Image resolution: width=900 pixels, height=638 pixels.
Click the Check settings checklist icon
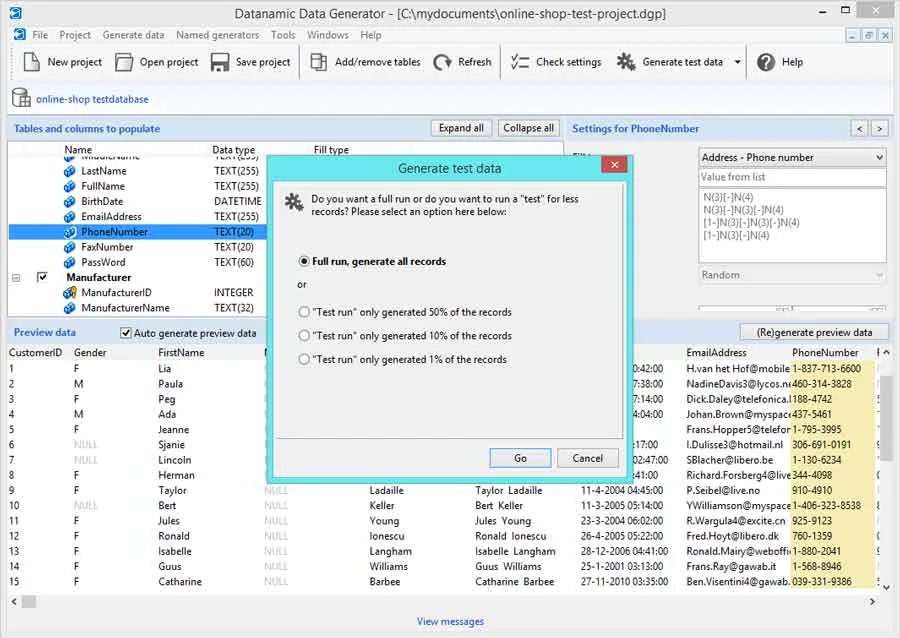[x=520, y=61]
